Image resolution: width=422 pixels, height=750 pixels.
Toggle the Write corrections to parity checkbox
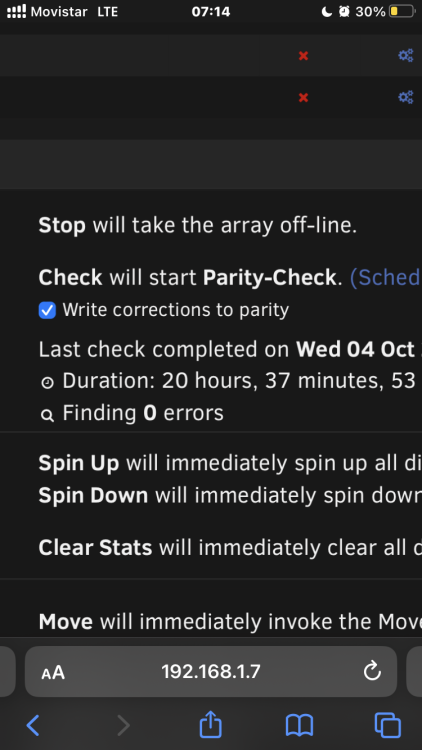coord(47,310)
